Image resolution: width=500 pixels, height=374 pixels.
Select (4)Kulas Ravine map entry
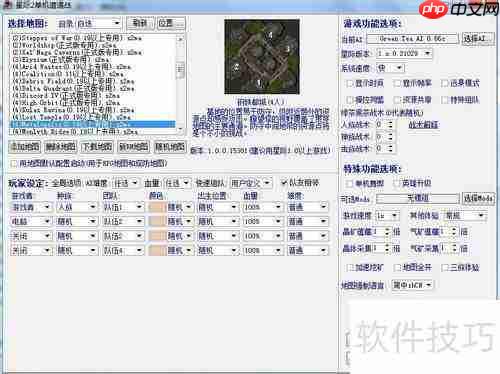(x=73, y=110)
